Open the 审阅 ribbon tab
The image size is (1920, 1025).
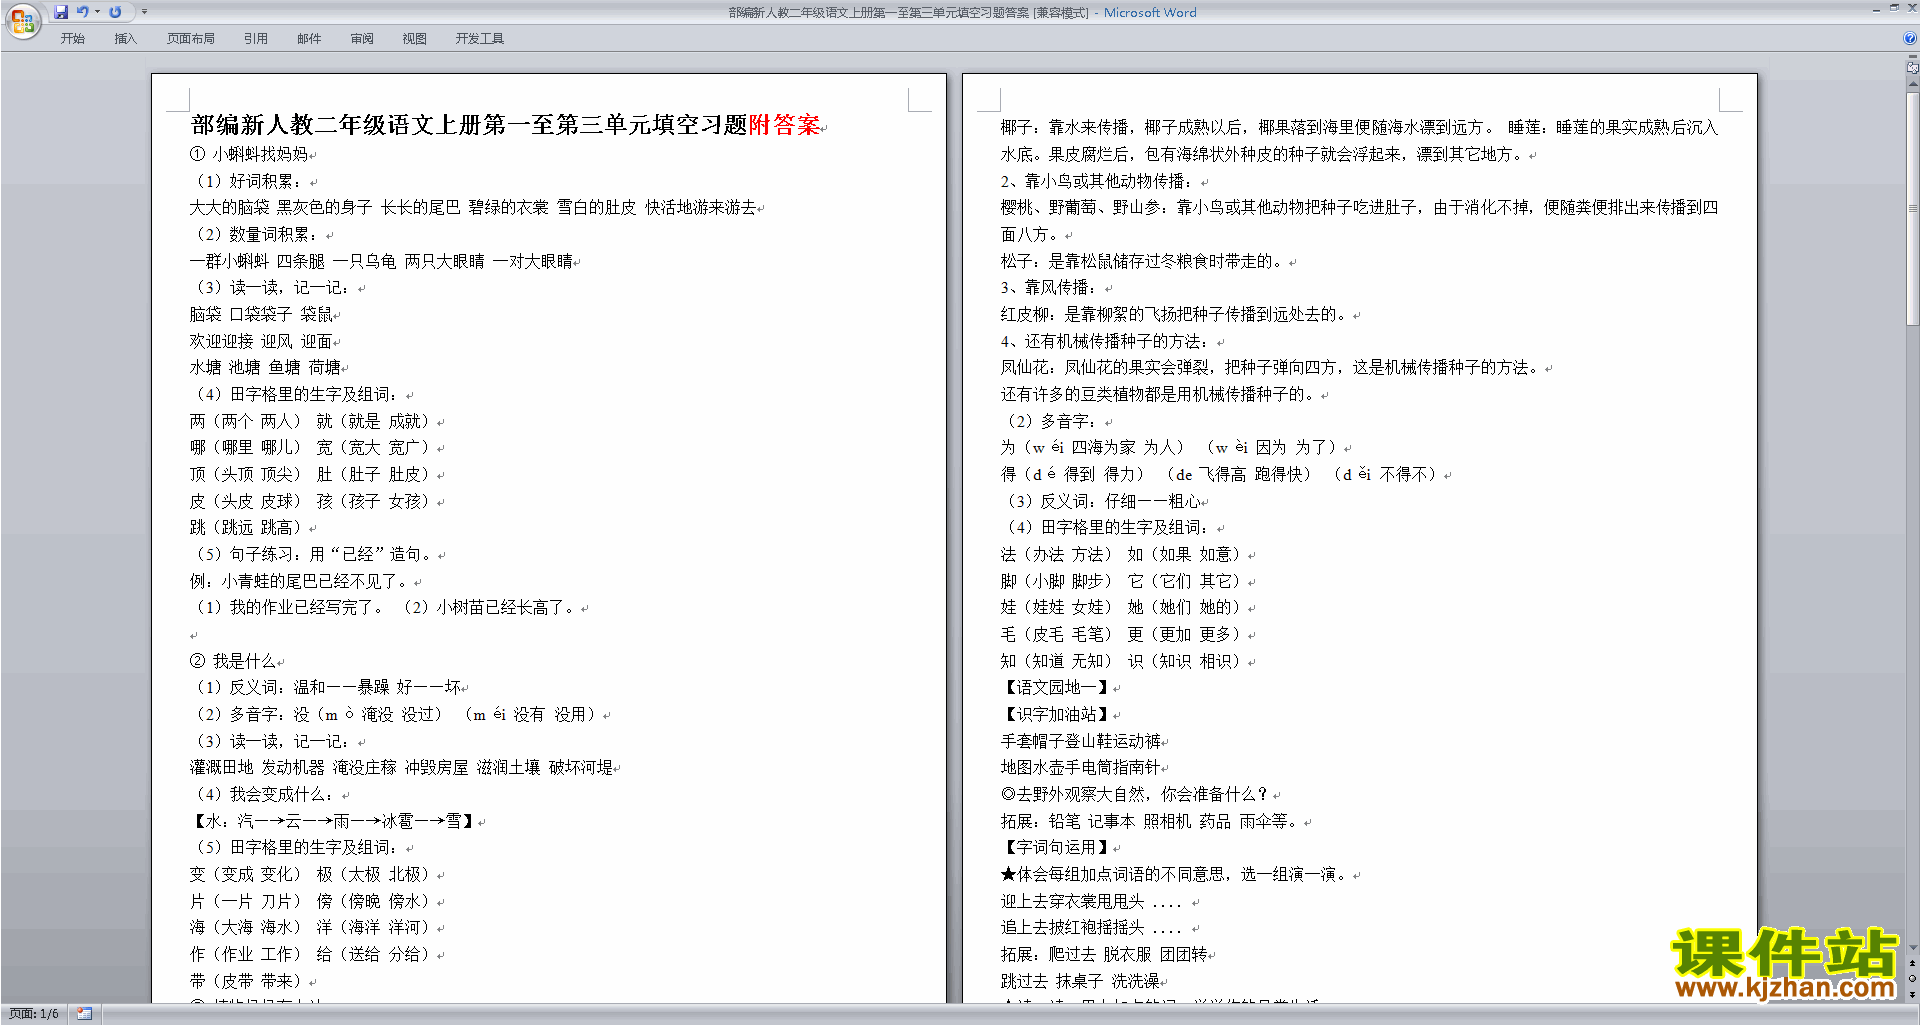tap(362, 39)
